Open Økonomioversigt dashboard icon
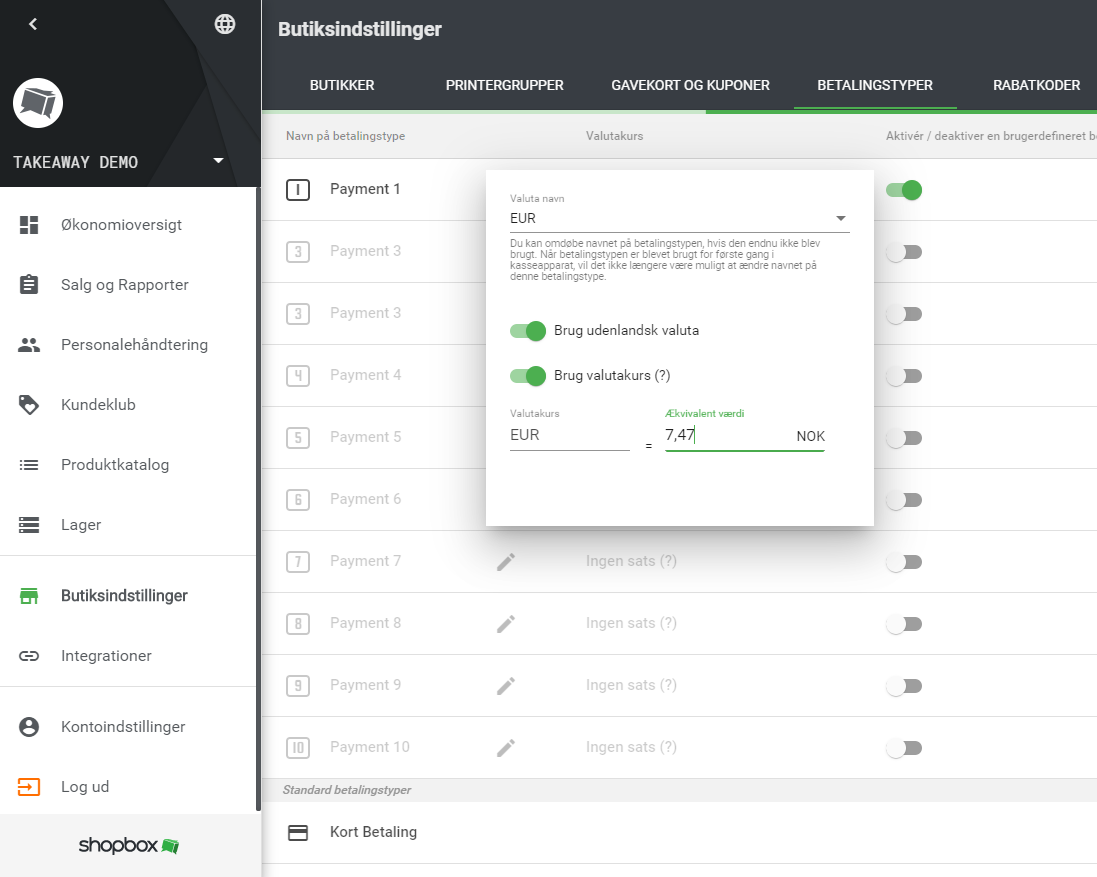Screen dimensions: 1097x877 coord(29,225)
